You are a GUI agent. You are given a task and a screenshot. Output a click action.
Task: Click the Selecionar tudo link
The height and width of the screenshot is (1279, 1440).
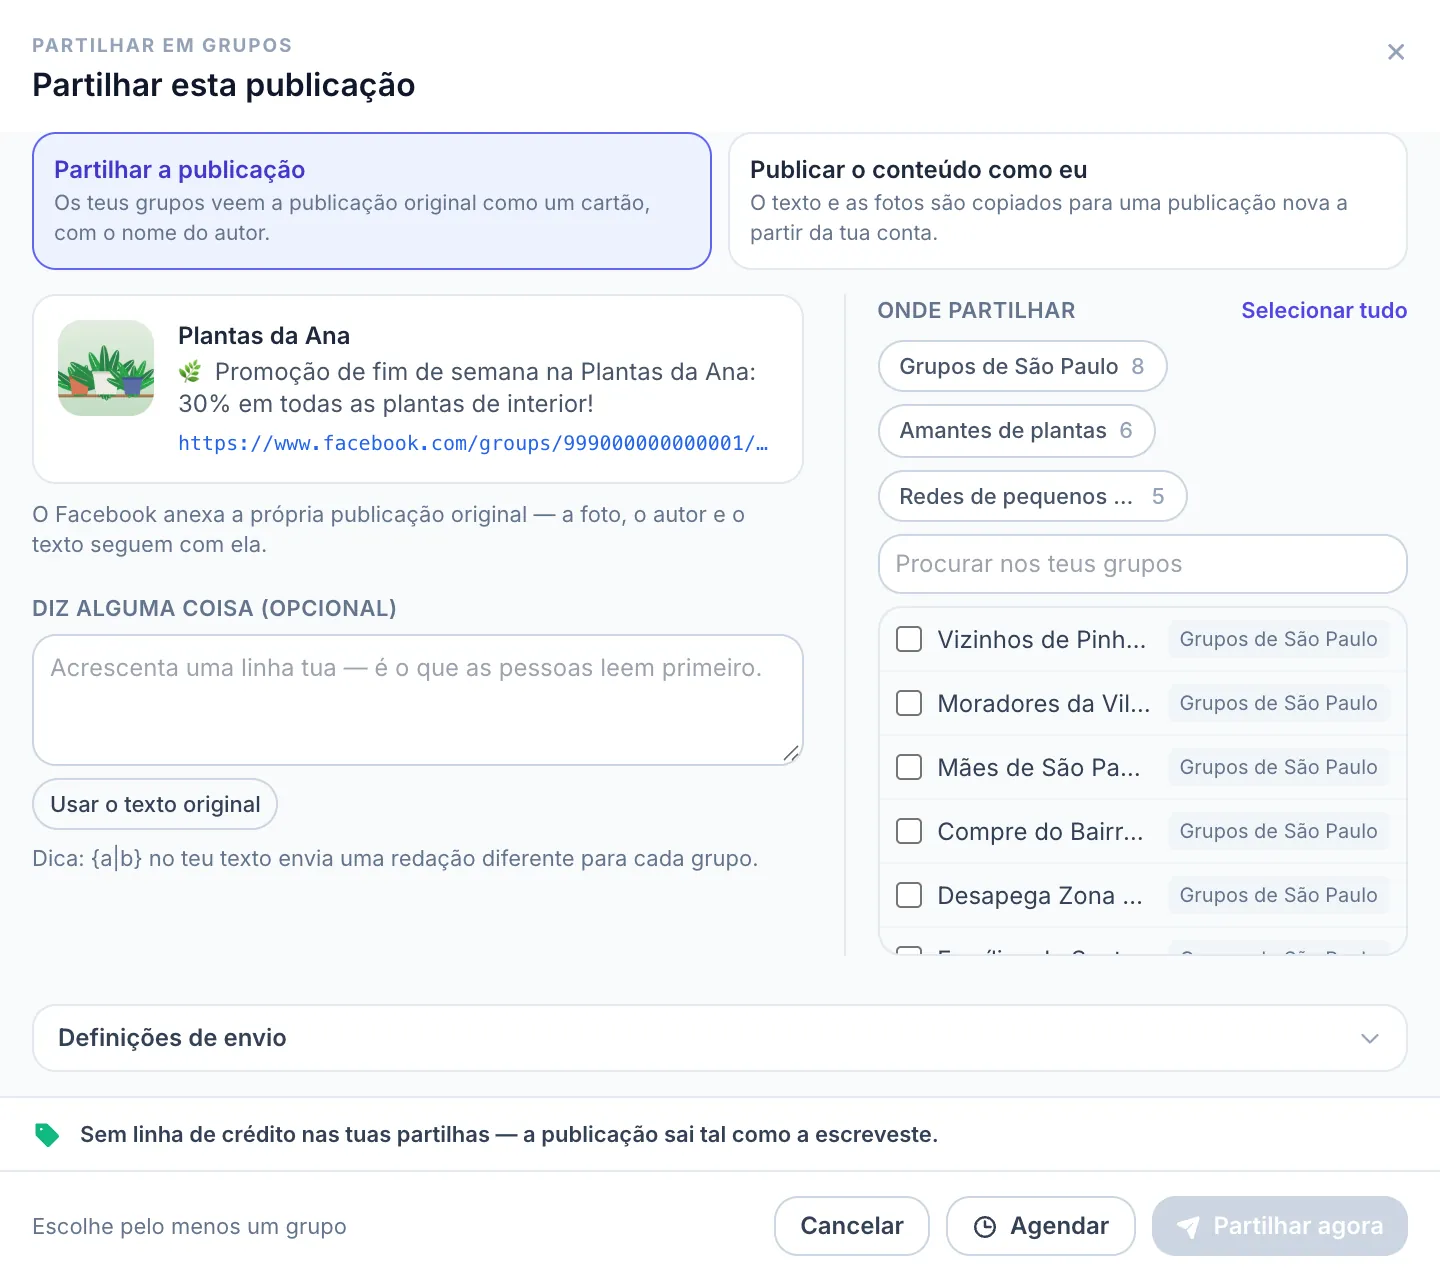coord(1324,310)
